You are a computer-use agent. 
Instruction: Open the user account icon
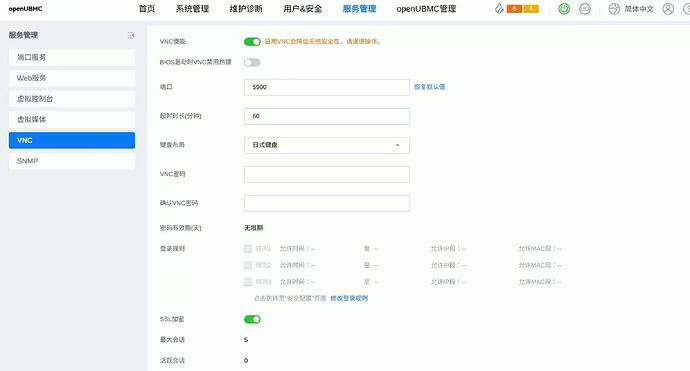(x=668, y=9)
